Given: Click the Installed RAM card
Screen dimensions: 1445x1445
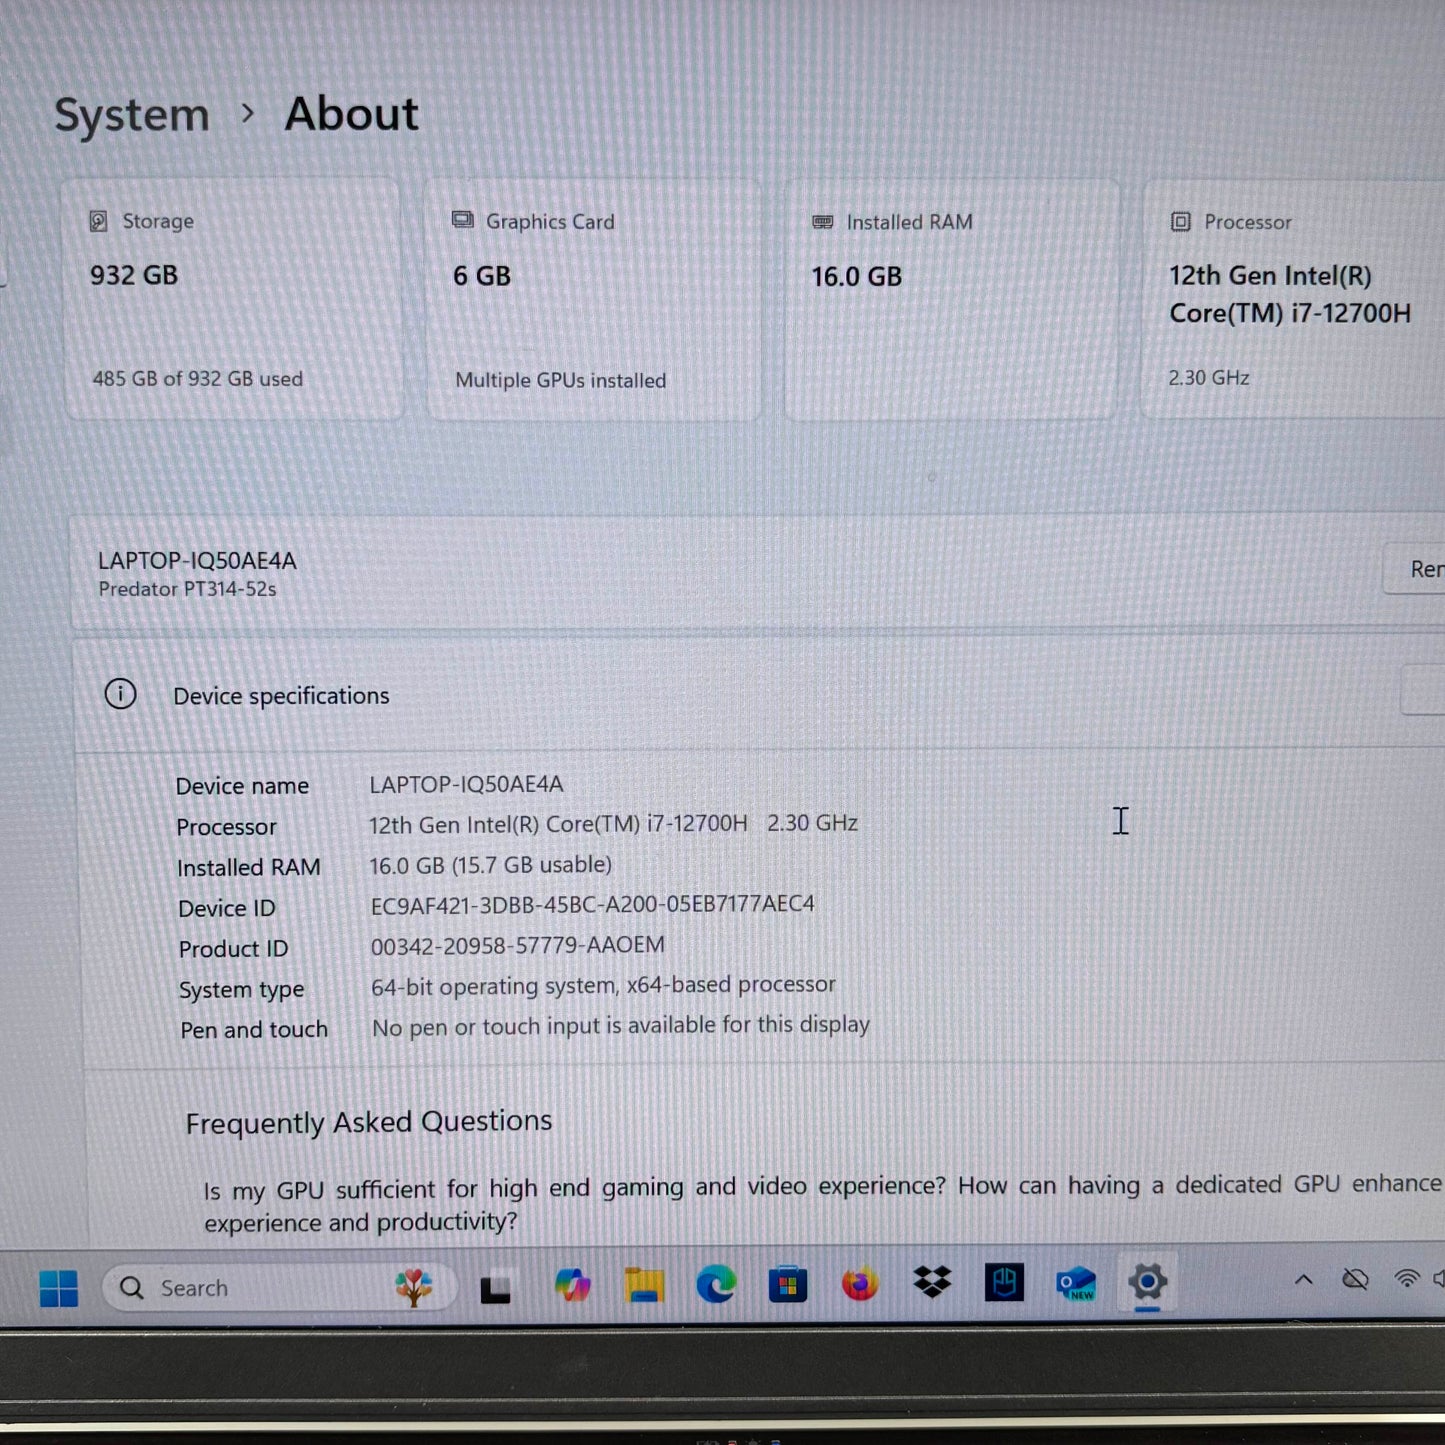Looking at the screenshot, I should click(x=950, y=297).
